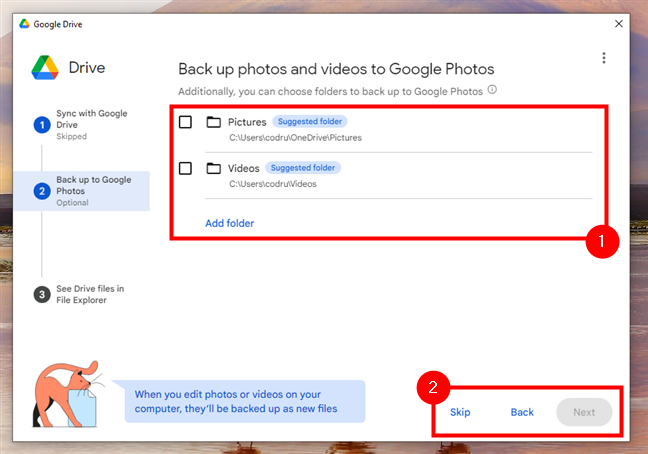Skip the Google Photos backup step
The width and height of the screenshot is (648, 454).
click(460, 412)
